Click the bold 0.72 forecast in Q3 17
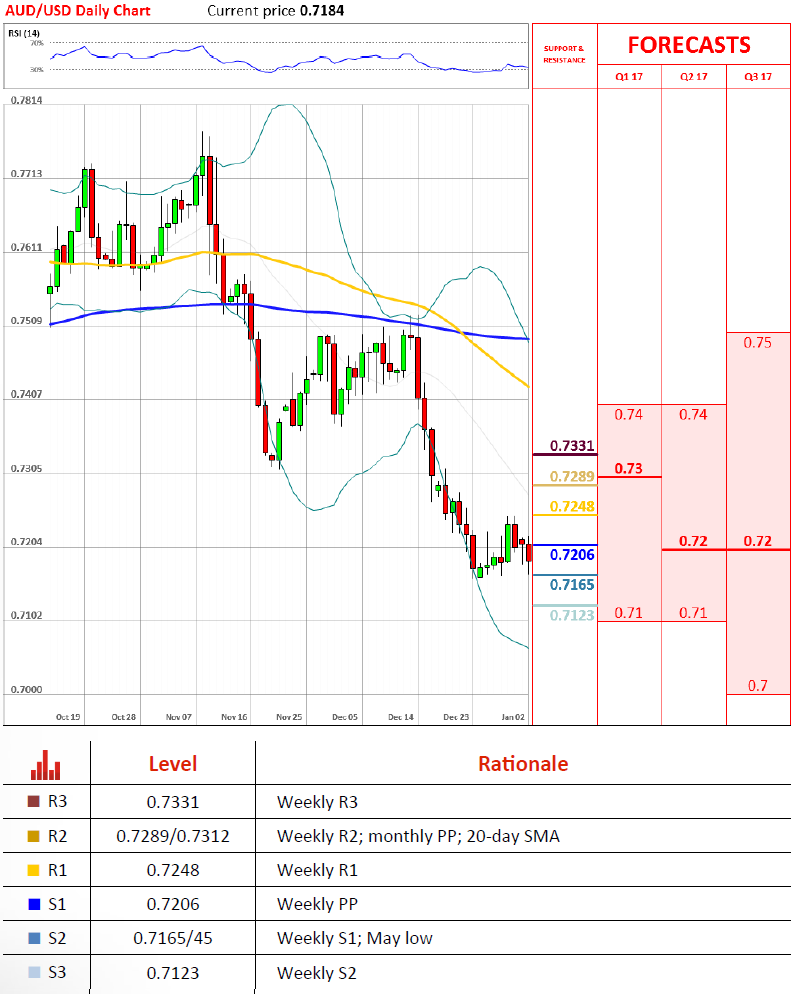797x994 pixels. [758, 541]
